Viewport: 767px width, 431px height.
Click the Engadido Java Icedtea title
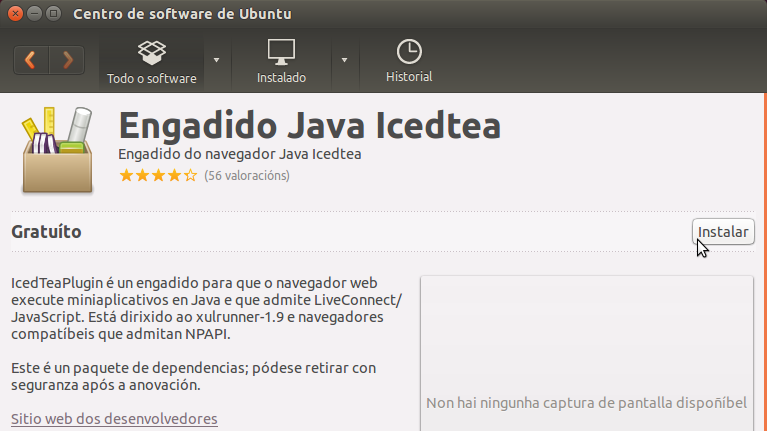pyautogui.click(x=310, y=125)
